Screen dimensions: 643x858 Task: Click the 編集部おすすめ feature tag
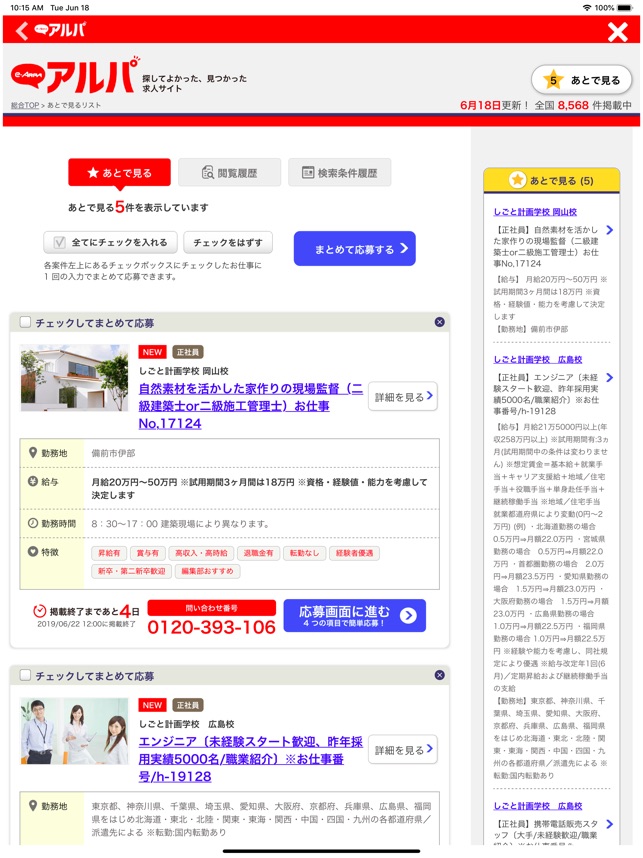[207, 571]
